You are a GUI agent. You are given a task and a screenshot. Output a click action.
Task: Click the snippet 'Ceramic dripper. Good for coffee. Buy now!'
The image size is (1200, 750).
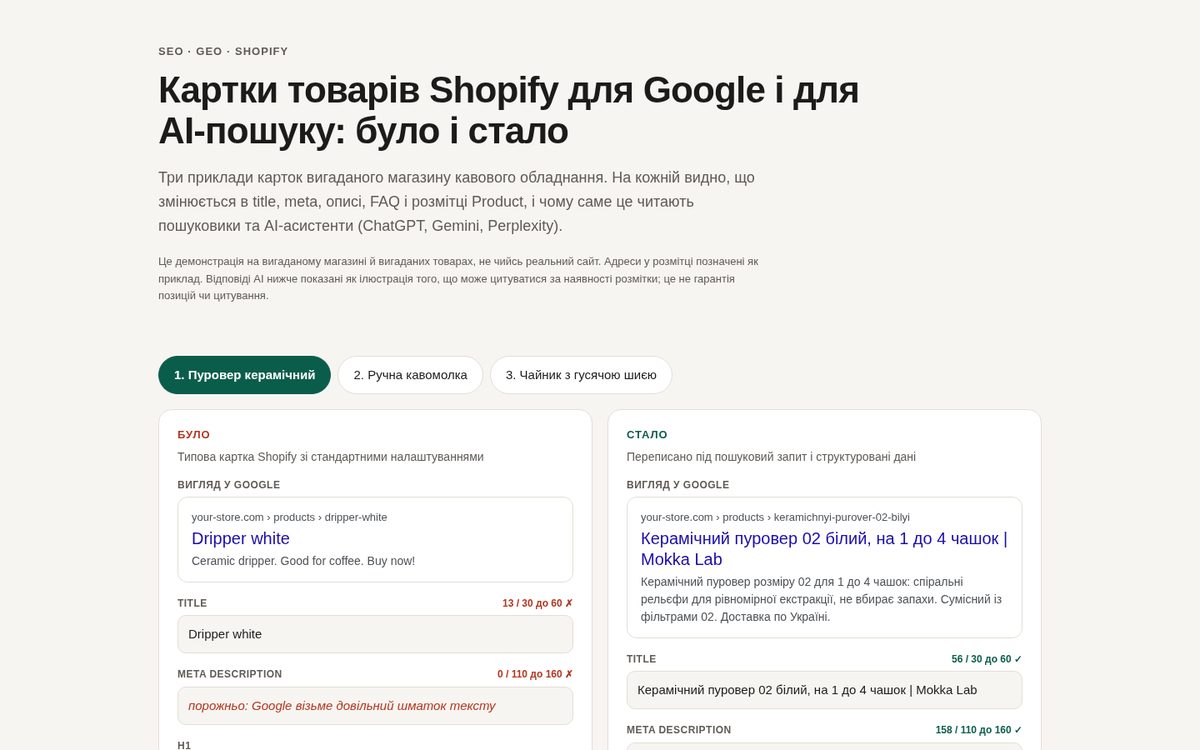tap(303, 561)
